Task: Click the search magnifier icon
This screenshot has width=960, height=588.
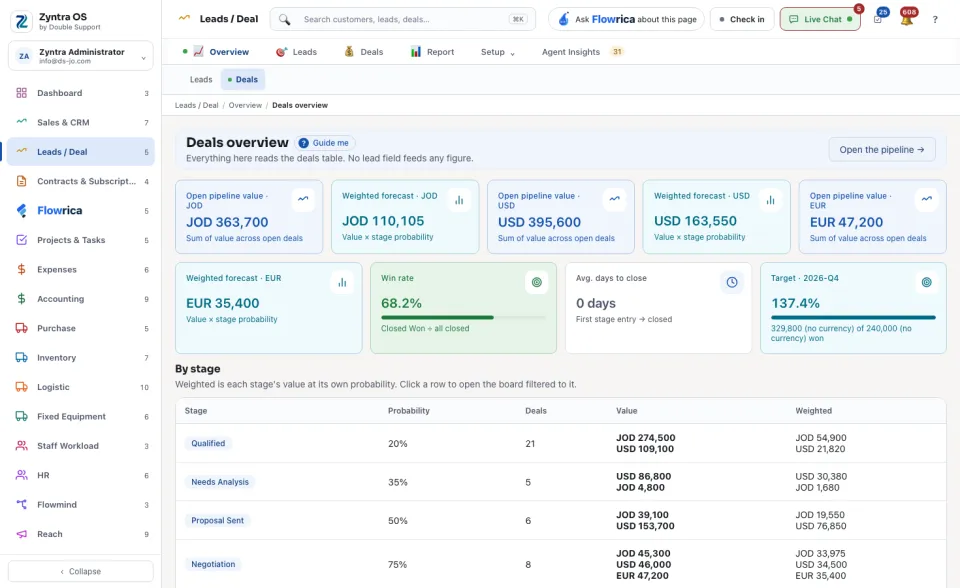Action: coord(284,20)
